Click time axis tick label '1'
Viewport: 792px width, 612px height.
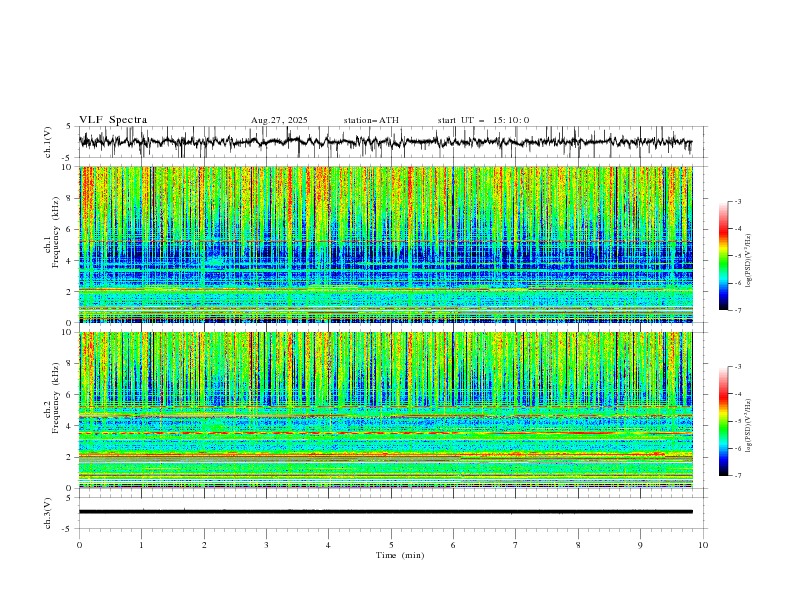pyautogui.click(x=141, y=545)
